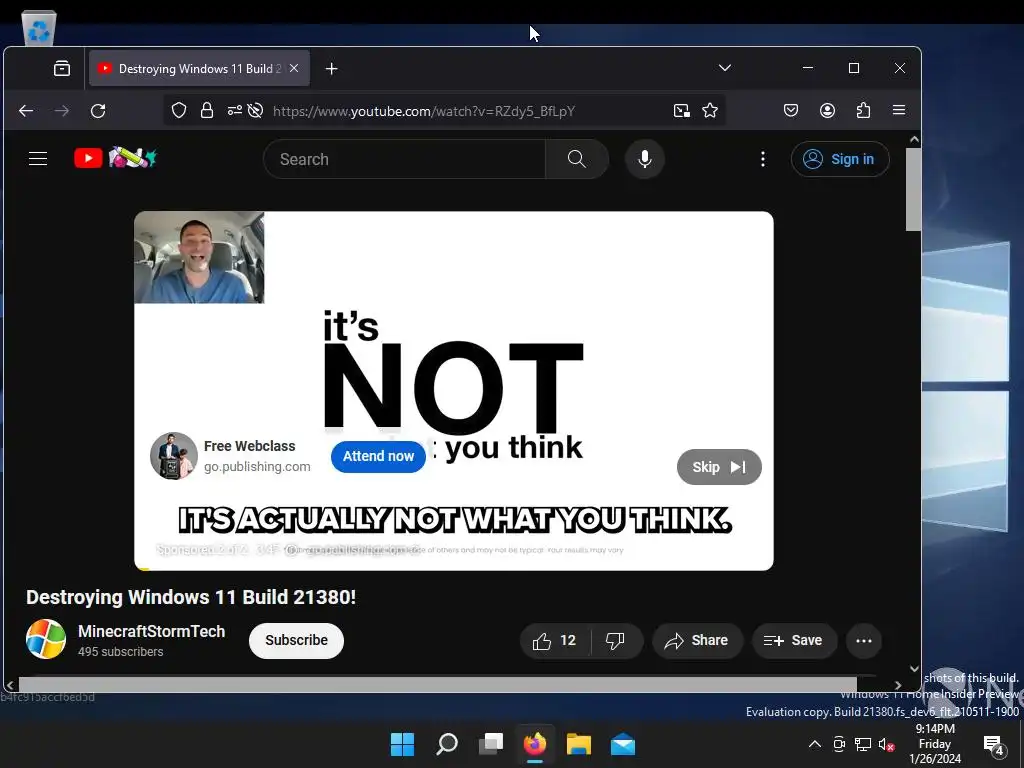Viewport: 1024px width, 768px height.
Task: Share this video
Action: tap(697, 641)
